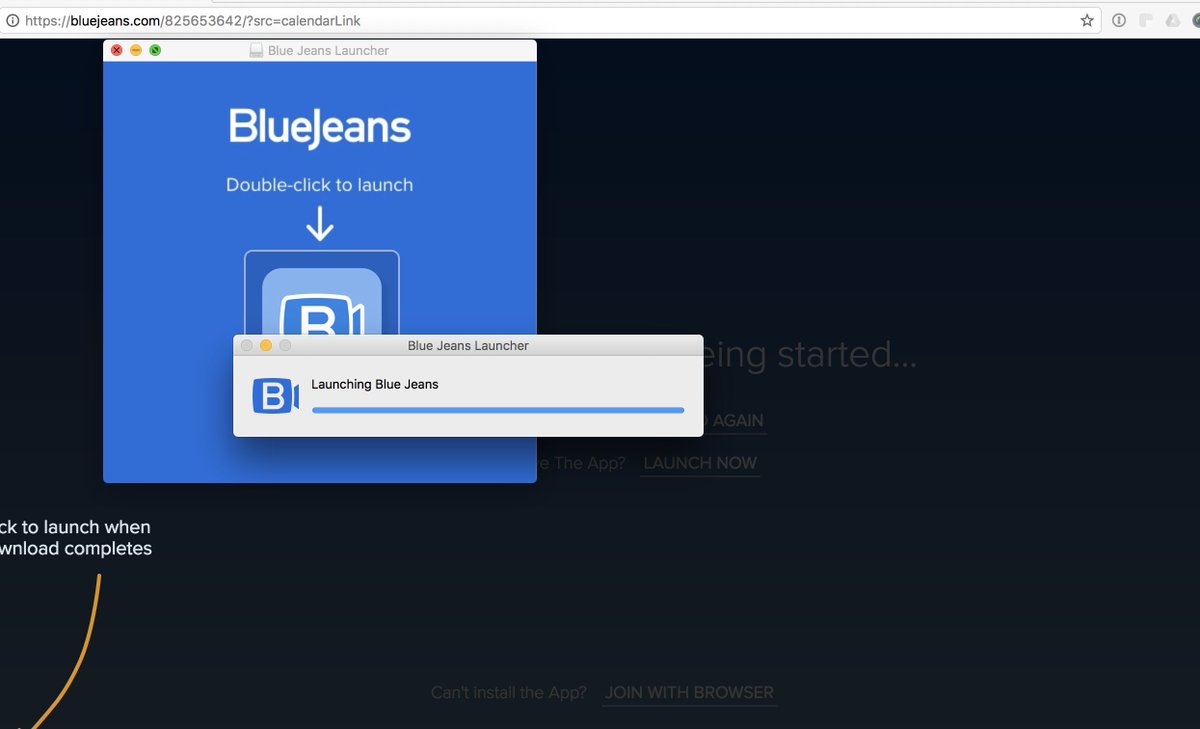Click the title of the launching dialog
Image resolution: width=1200 pixels, height=729 pixels.
pos(468,346)
